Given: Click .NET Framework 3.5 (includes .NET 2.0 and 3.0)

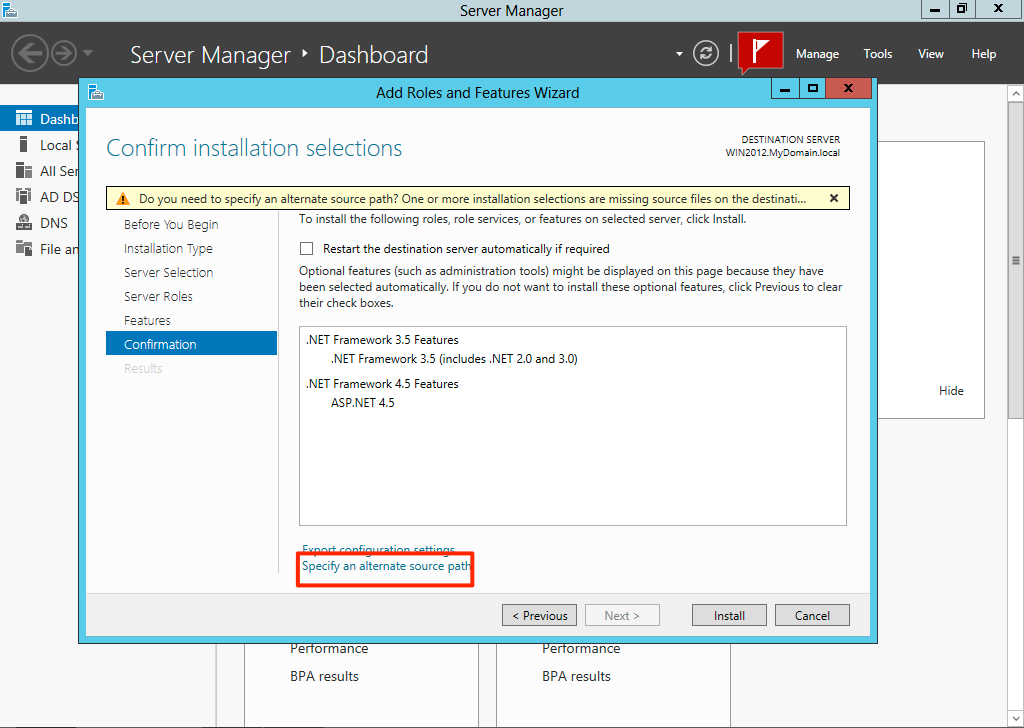Looking at the screenshot, I should [x=454, y=358].
